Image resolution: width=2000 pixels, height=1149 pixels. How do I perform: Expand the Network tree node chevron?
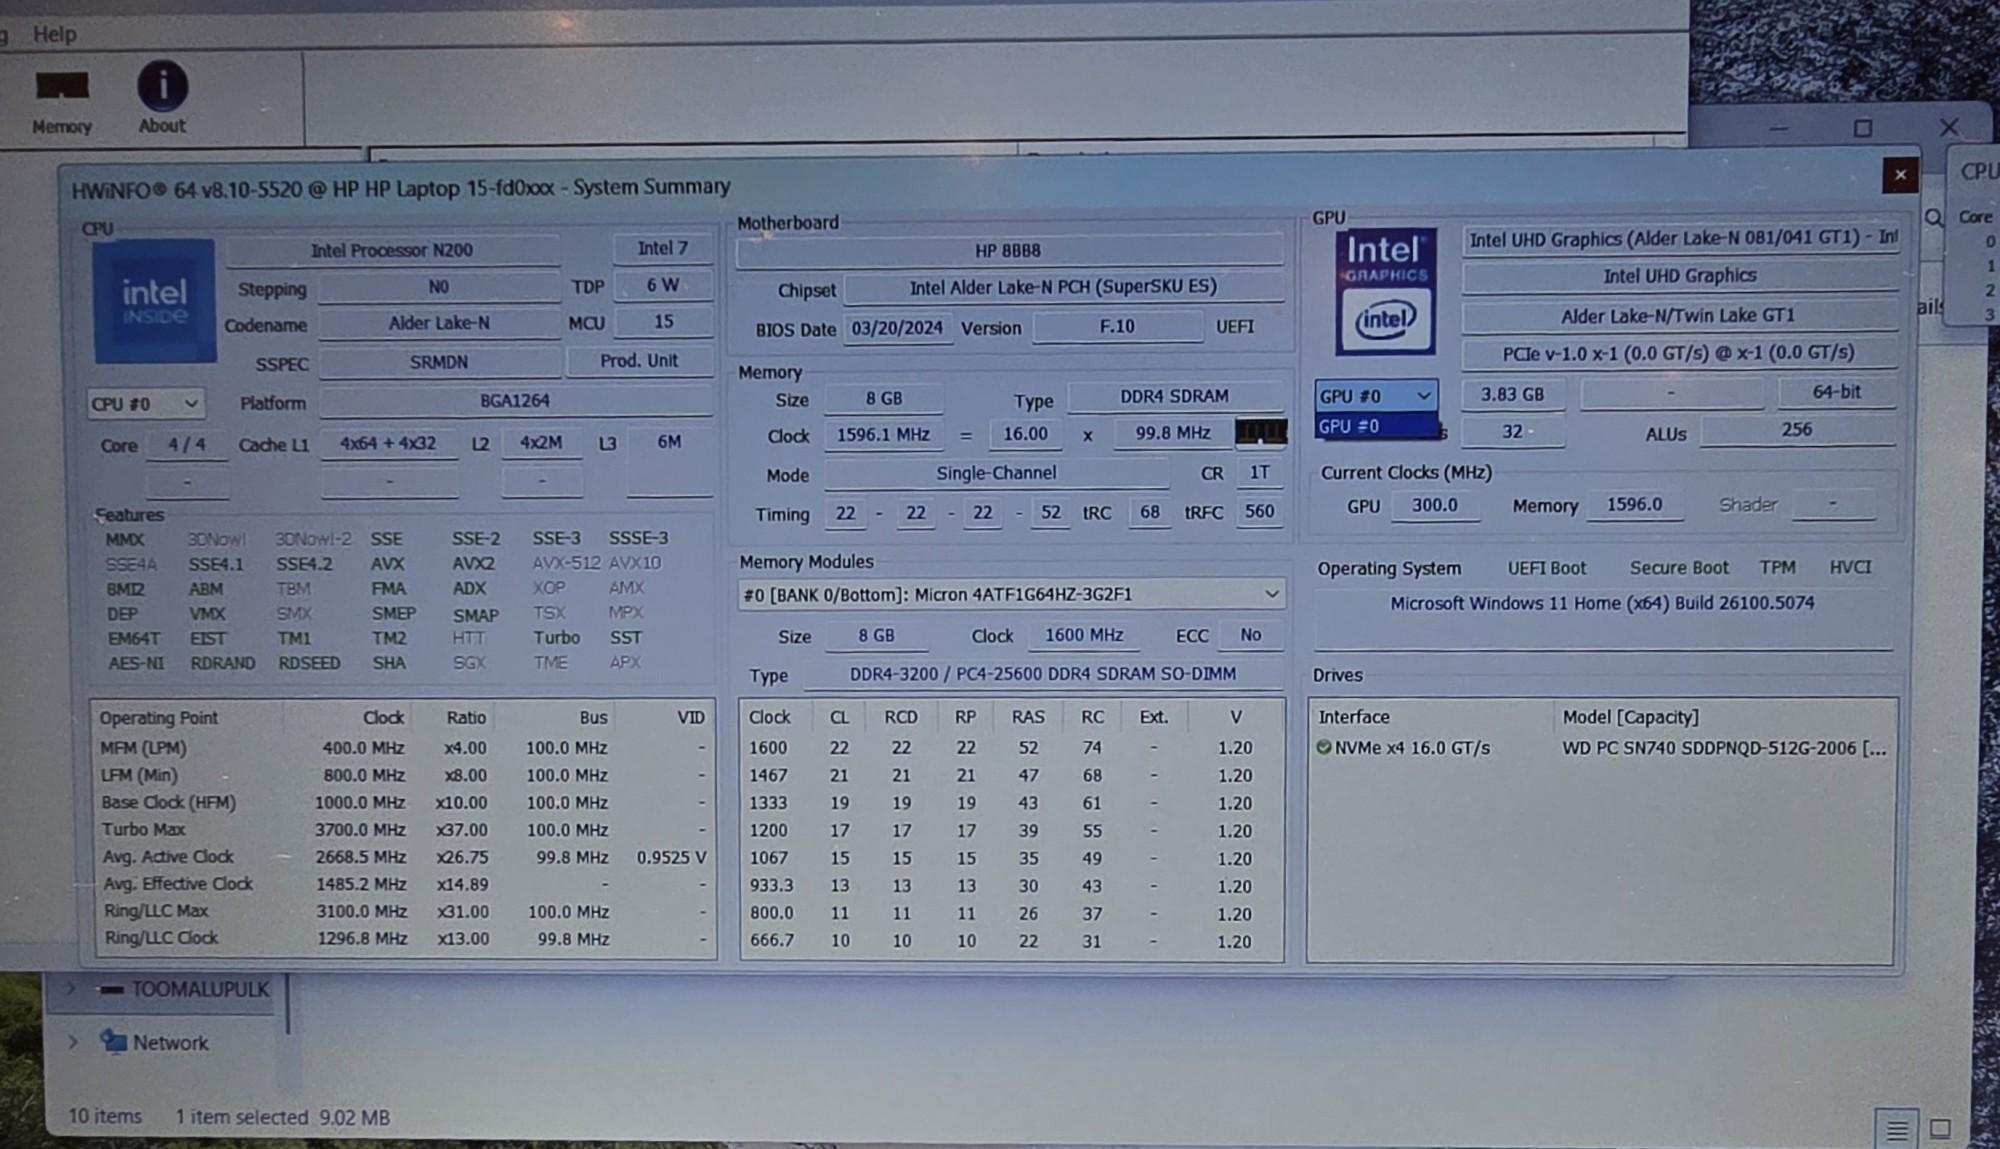tap(72, 1042)
